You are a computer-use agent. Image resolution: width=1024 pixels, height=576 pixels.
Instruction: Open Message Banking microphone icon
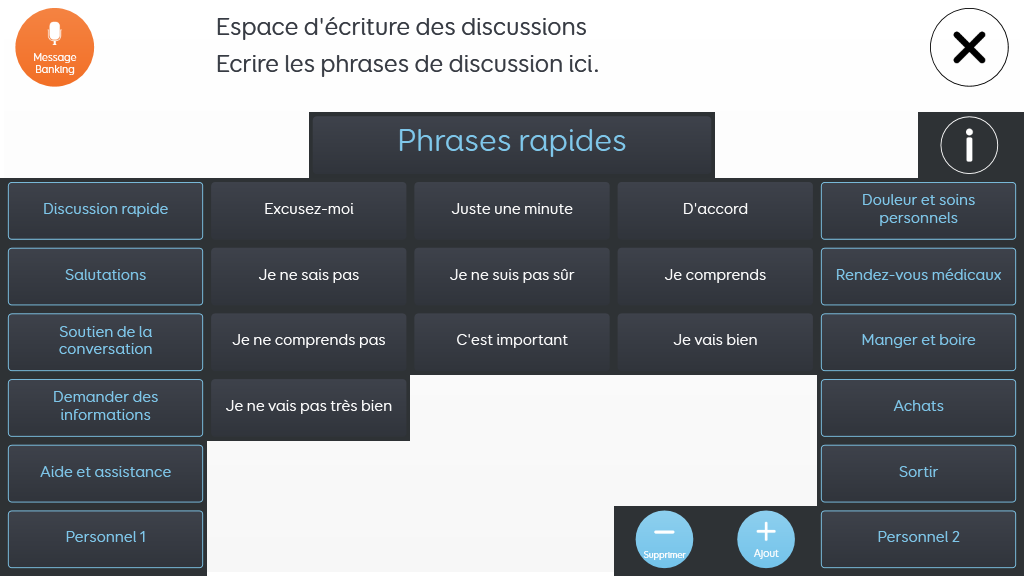(x=55, y=47)
